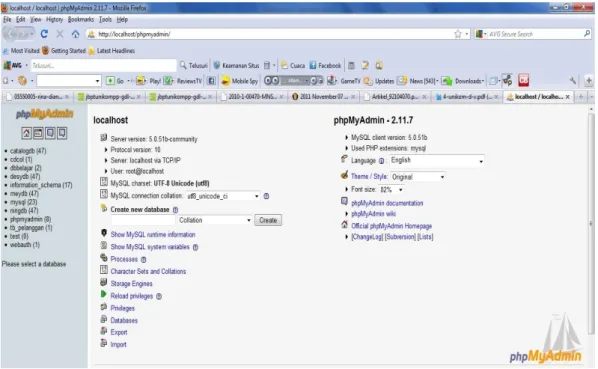Open the Export link
The image size is (598, 369).
pos(119,332)
